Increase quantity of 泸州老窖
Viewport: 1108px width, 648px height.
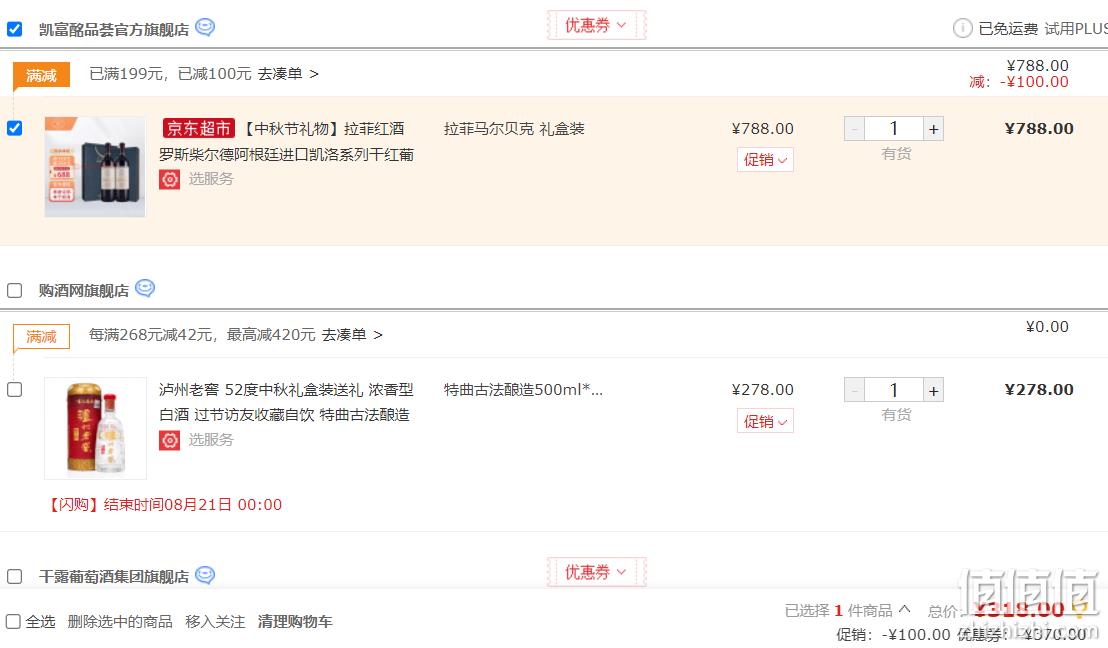click(933, 390)
